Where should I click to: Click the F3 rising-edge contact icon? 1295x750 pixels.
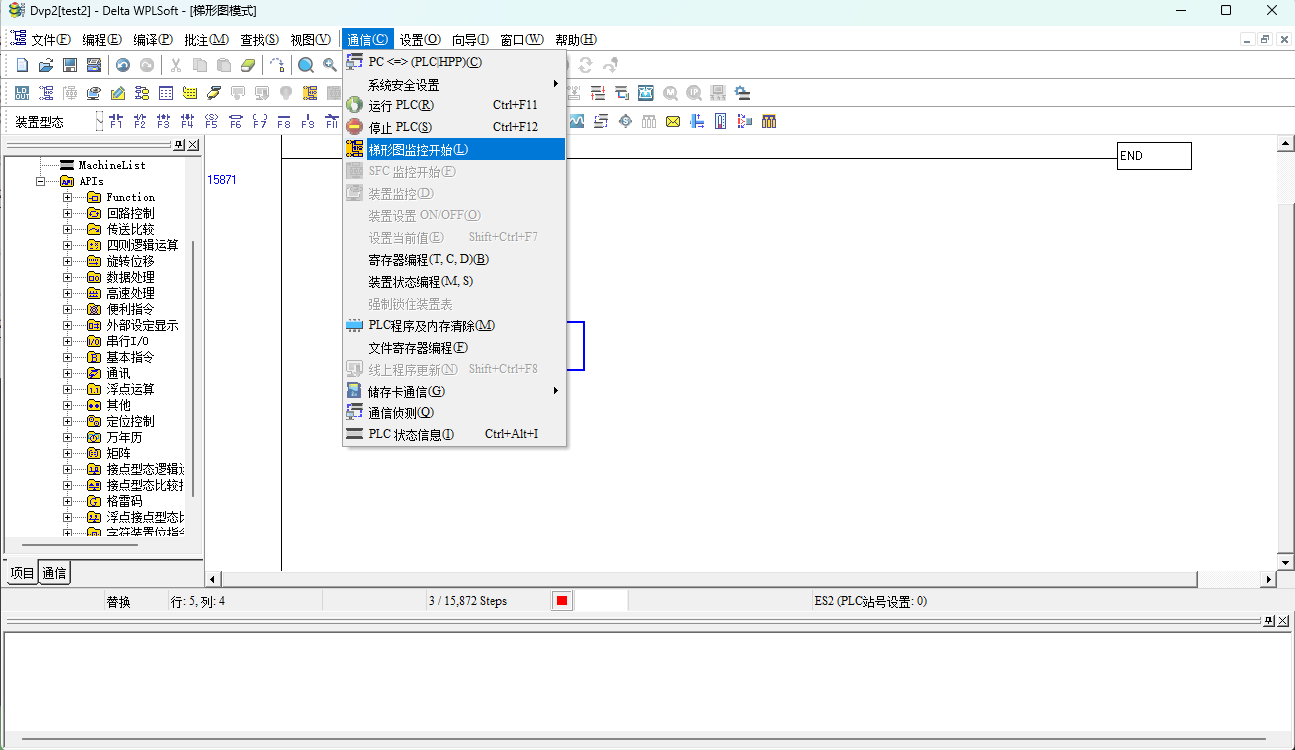(x=164, y=121)
